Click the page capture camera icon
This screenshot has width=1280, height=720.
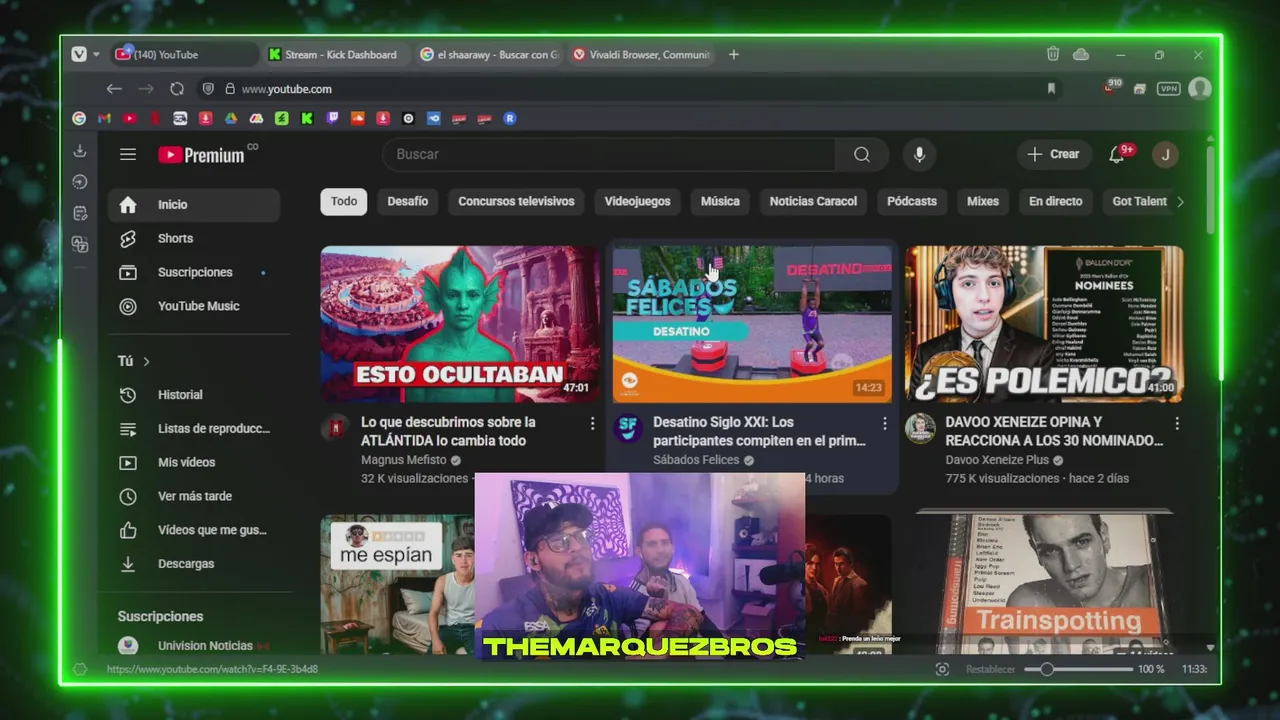pyautogui.click(x=942, y=669)
